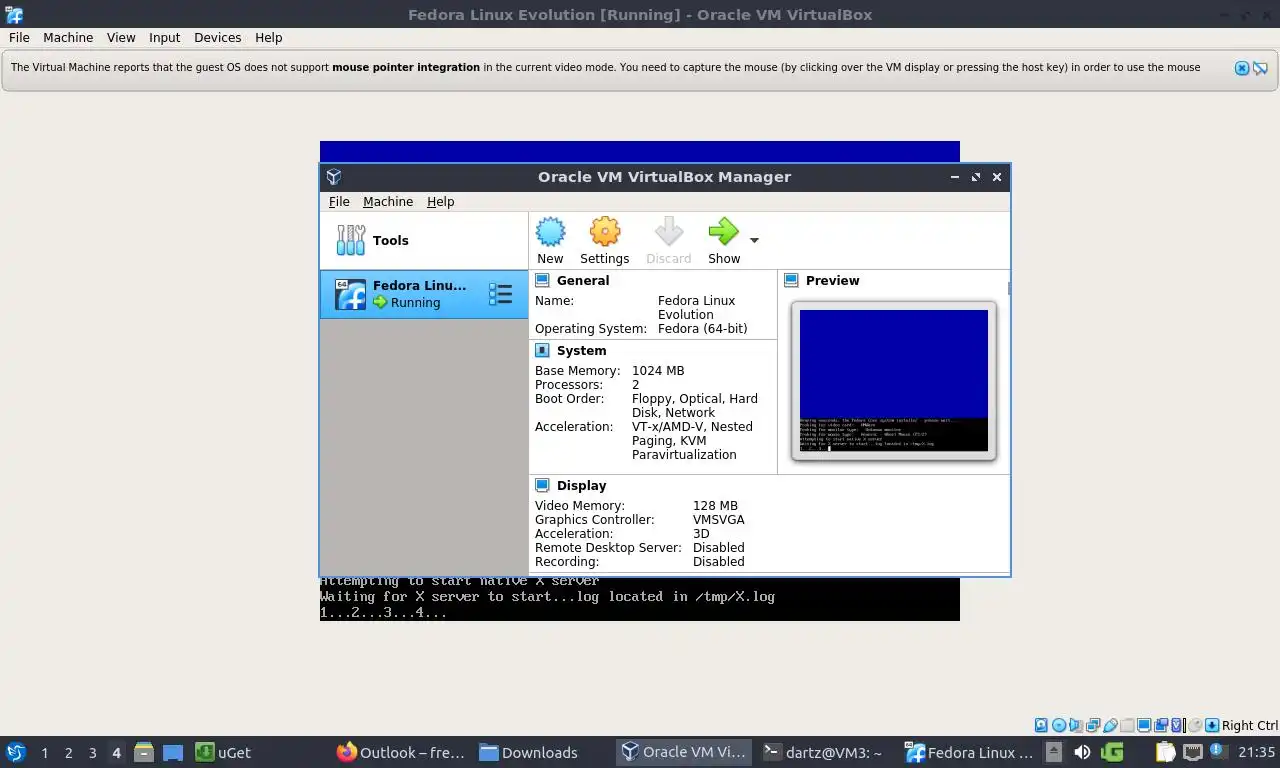Click the network connection tray icon
Screen dimensions: 1280x768
click(x=1193, y=752)
